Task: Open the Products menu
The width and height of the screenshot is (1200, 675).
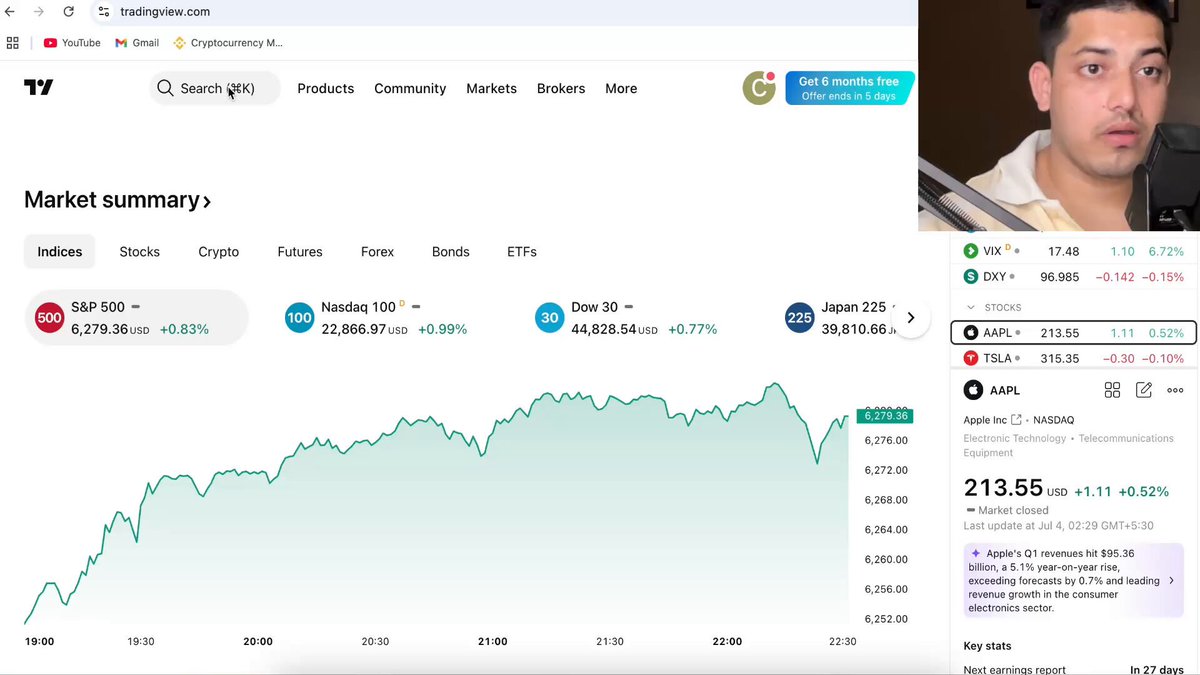Action: coord(326,88)
